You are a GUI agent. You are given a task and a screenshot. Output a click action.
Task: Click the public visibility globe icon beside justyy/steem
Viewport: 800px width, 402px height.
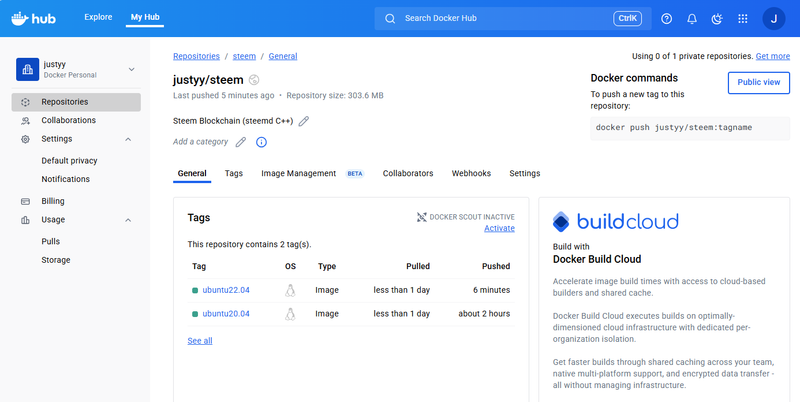254,80
